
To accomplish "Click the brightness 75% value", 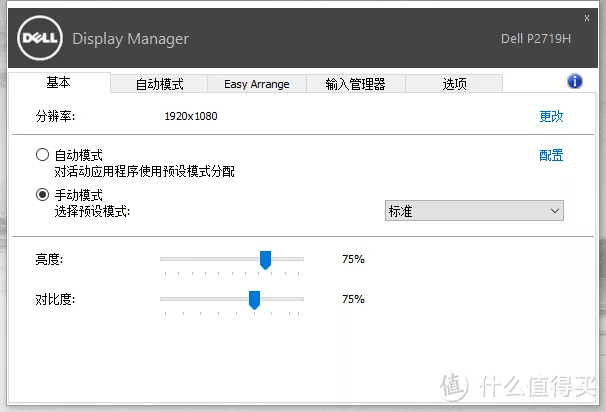I will click(x=353, y=259).
